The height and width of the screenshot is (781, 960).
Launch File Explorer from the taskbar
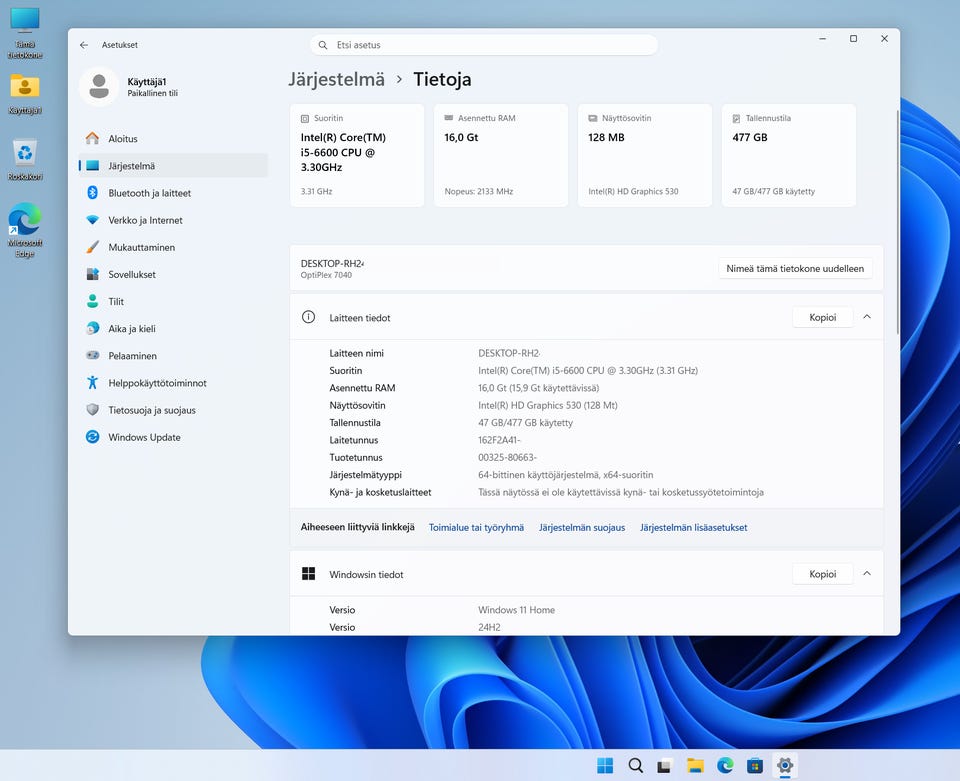tap(695, 765)
